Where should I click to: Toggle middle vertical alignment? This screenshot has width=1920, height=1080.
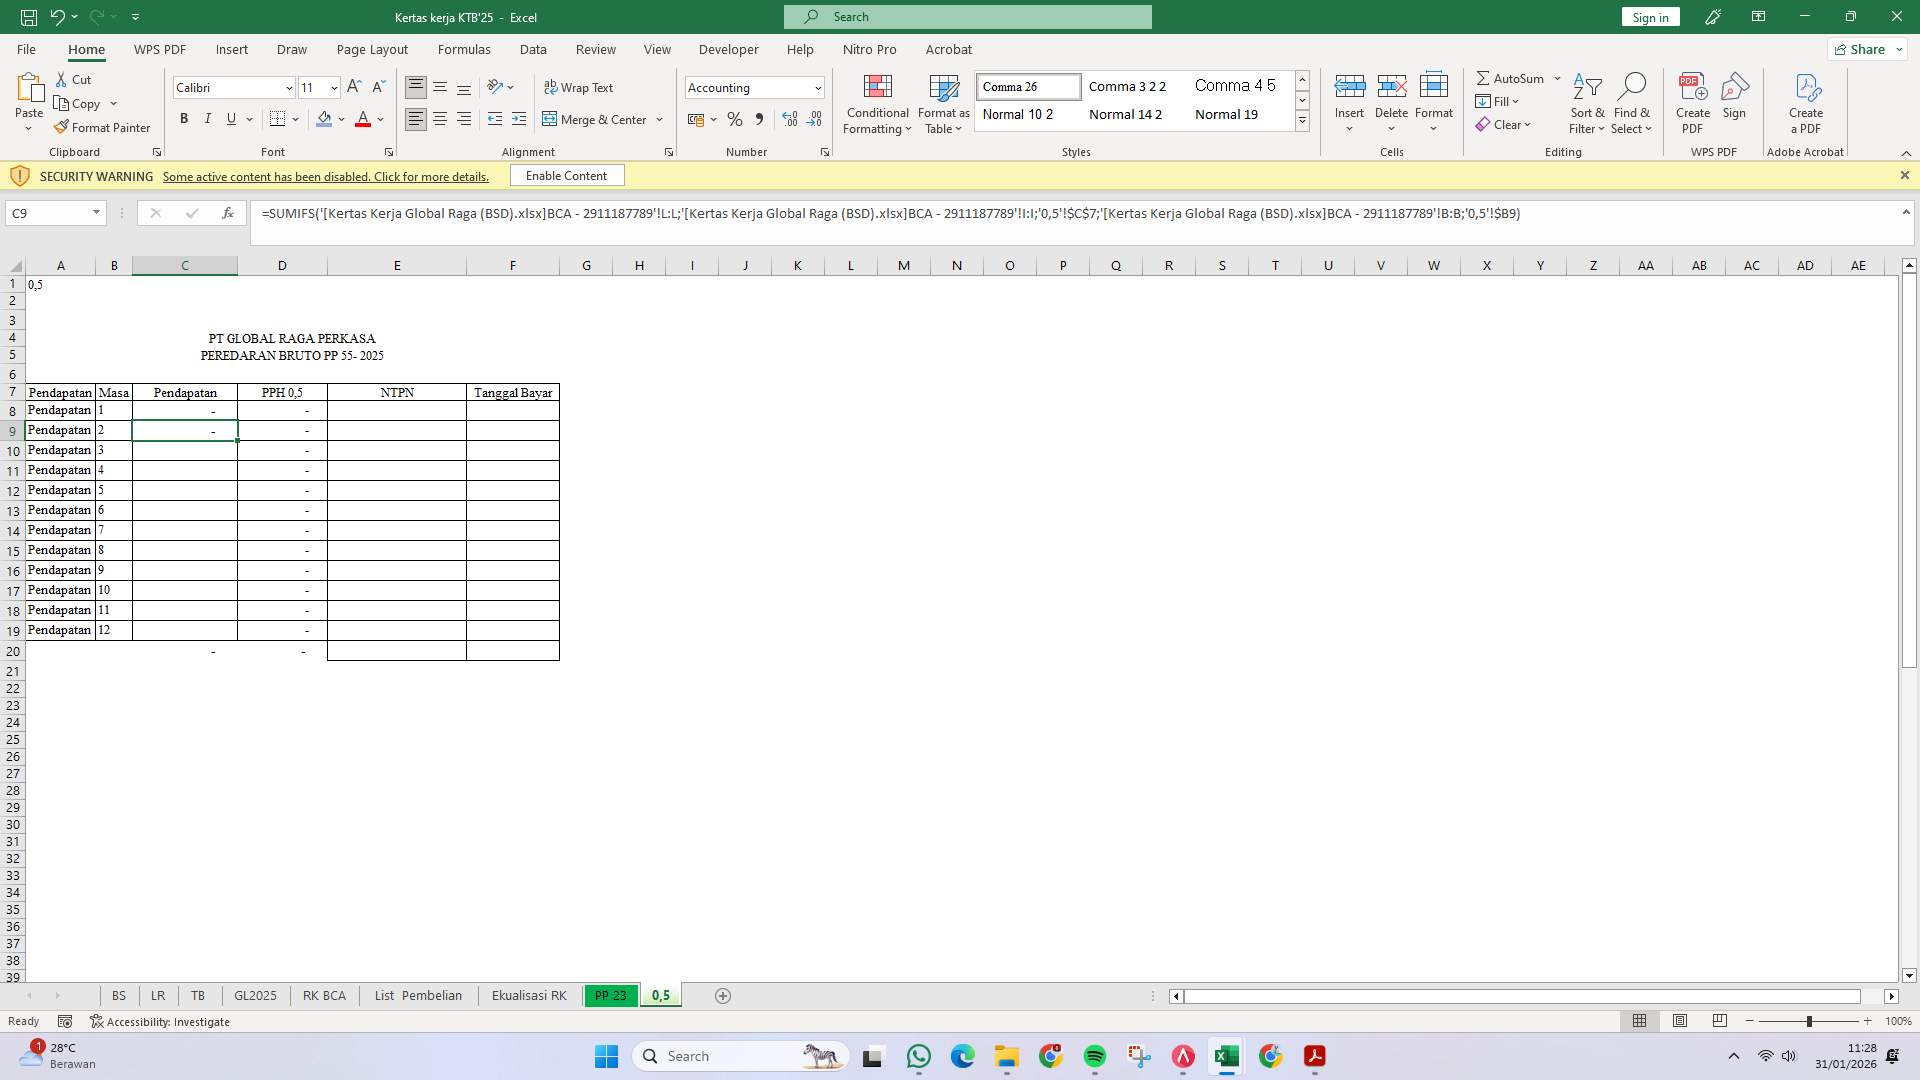click(440, 87)
